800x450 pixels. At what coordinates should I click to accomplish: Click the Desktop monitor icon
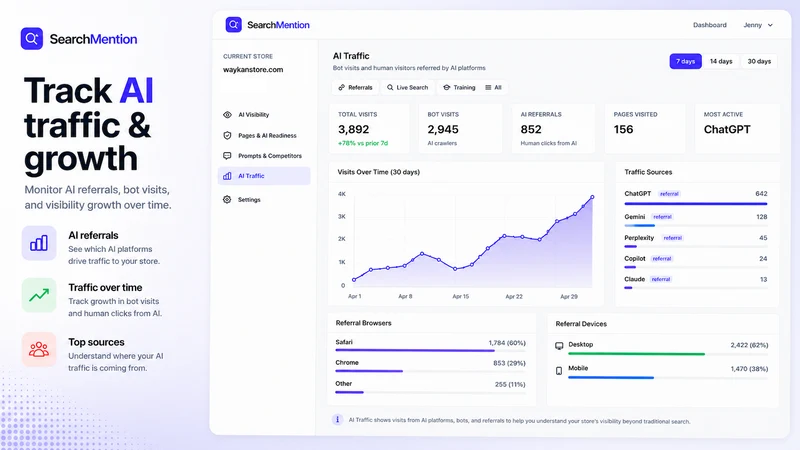[x=559, y=346]
